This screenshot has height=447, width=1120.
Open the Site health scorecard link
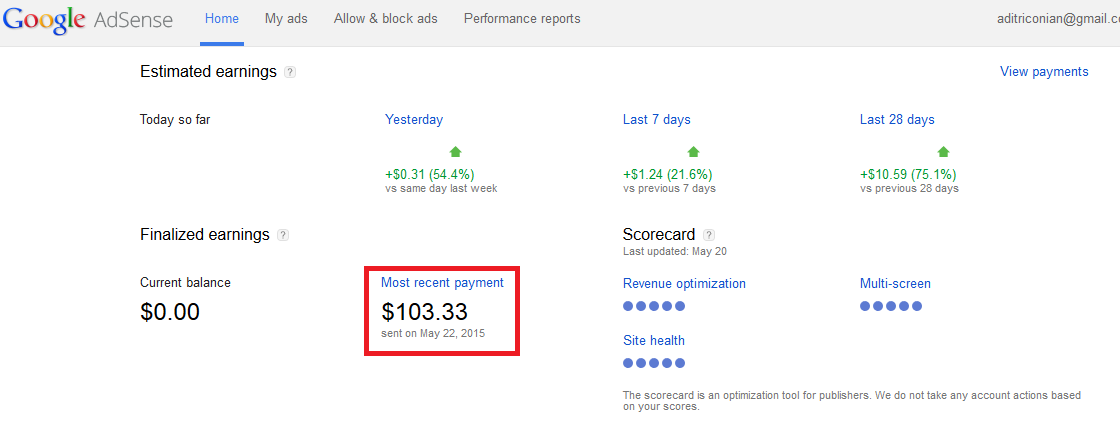point(654,341)
